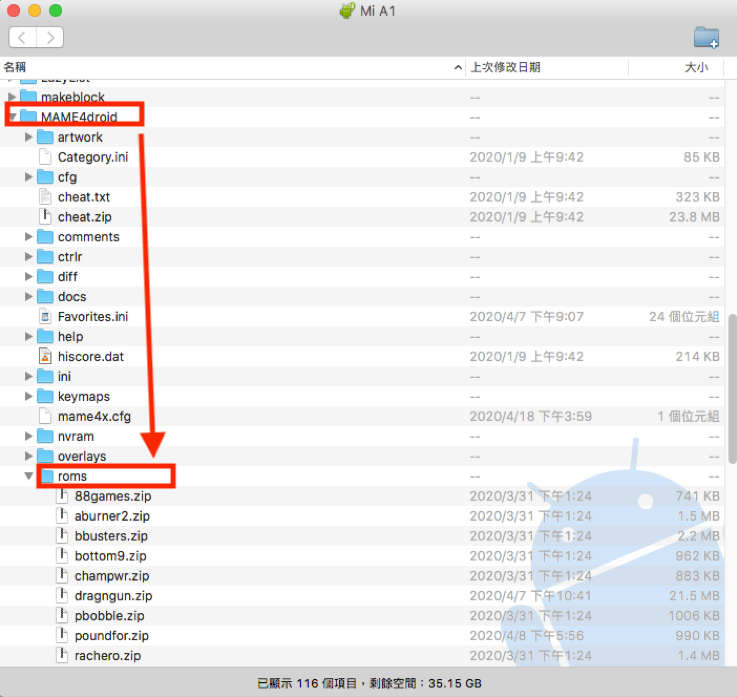Click the 2020/4/7 下午9:07 date of Favorites.ini
The image size is (737, 697).
tap(526, 316)
